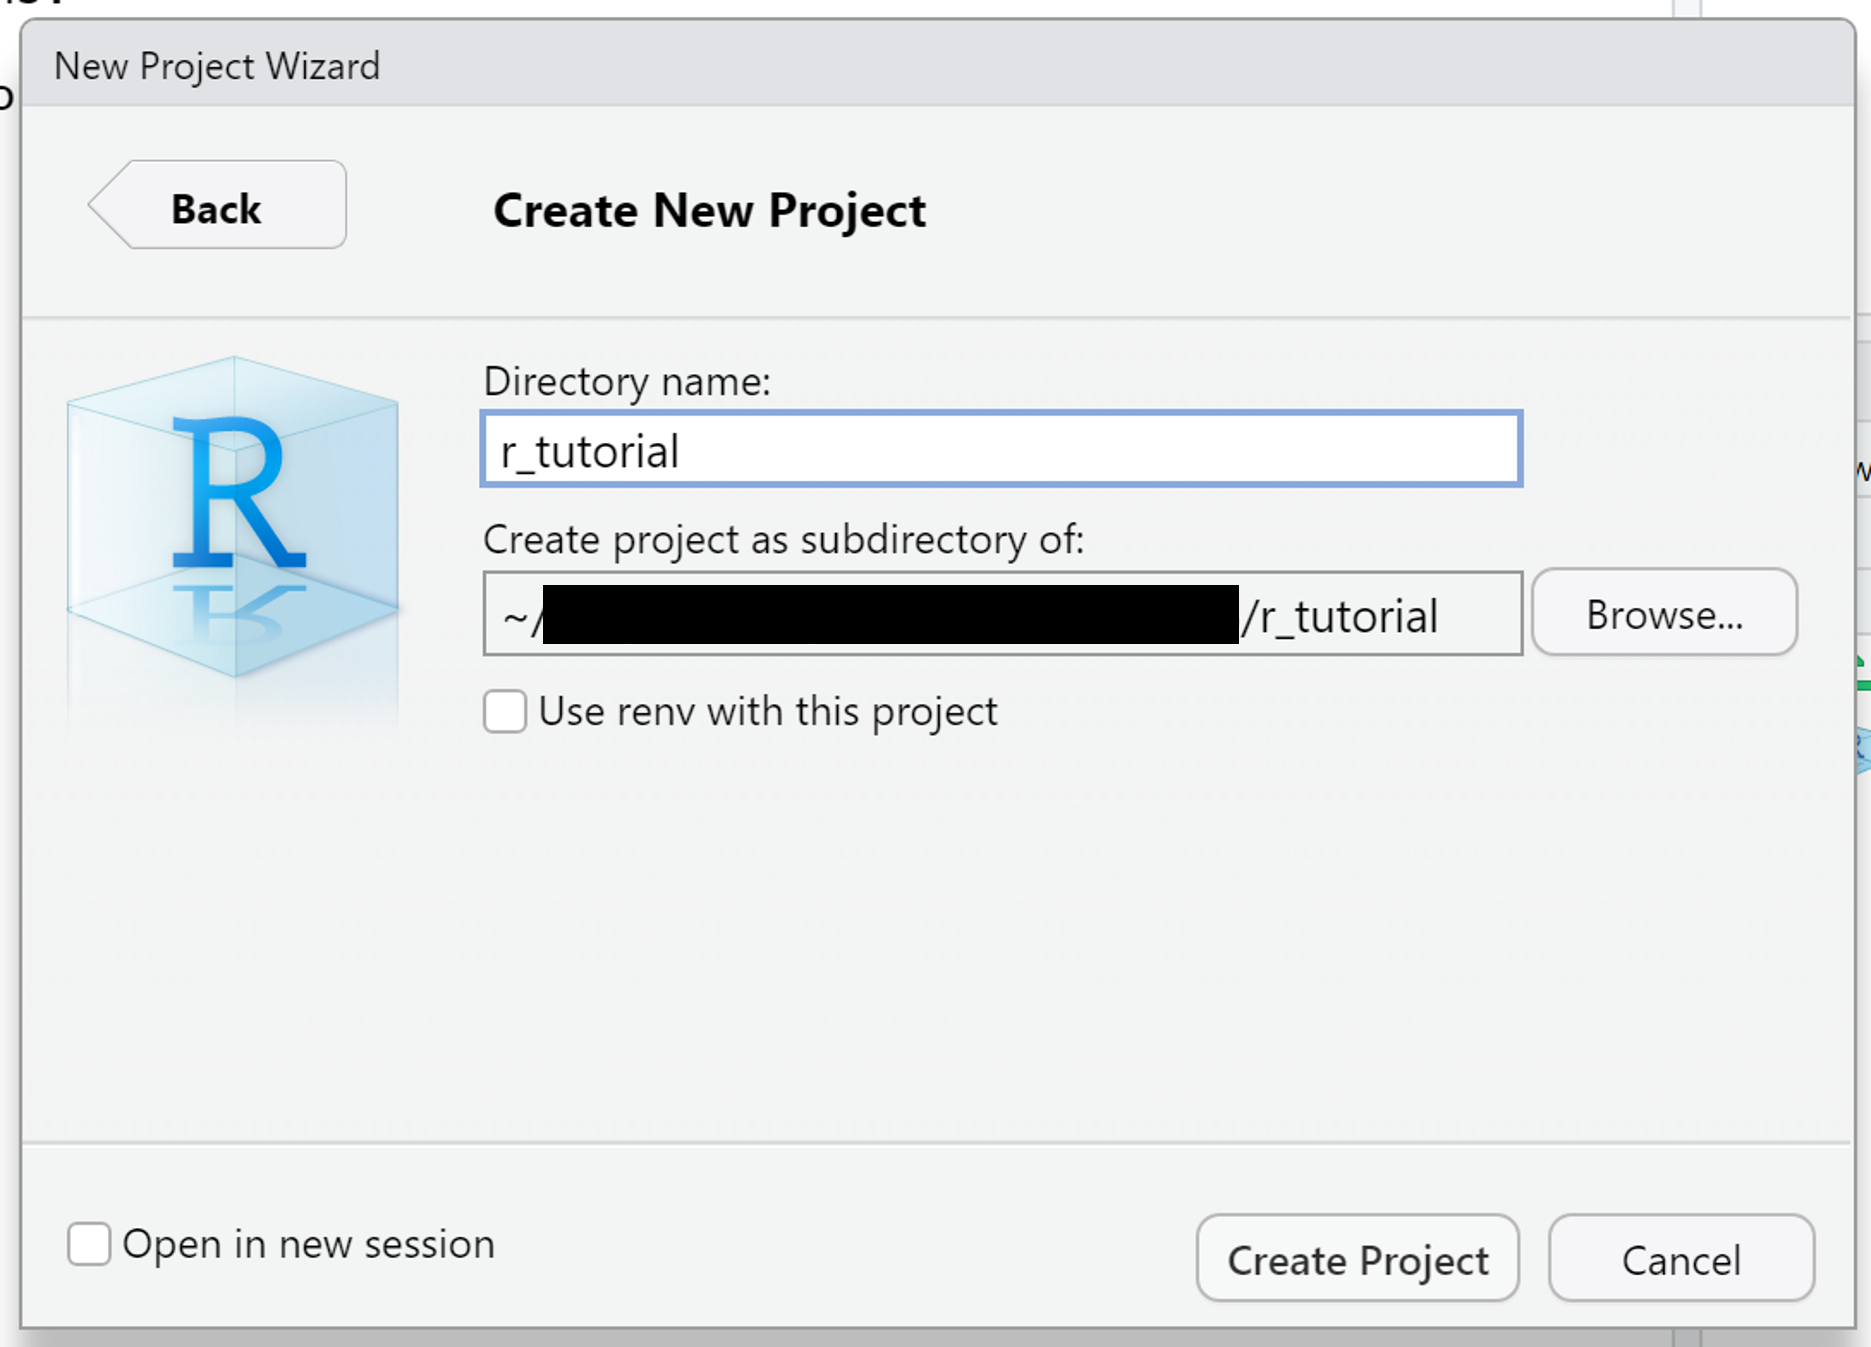Tick the Open in new session checkbox
Image resolution: width=1871 pixels, height=1347 pixels.
[x=89, y=1244]
